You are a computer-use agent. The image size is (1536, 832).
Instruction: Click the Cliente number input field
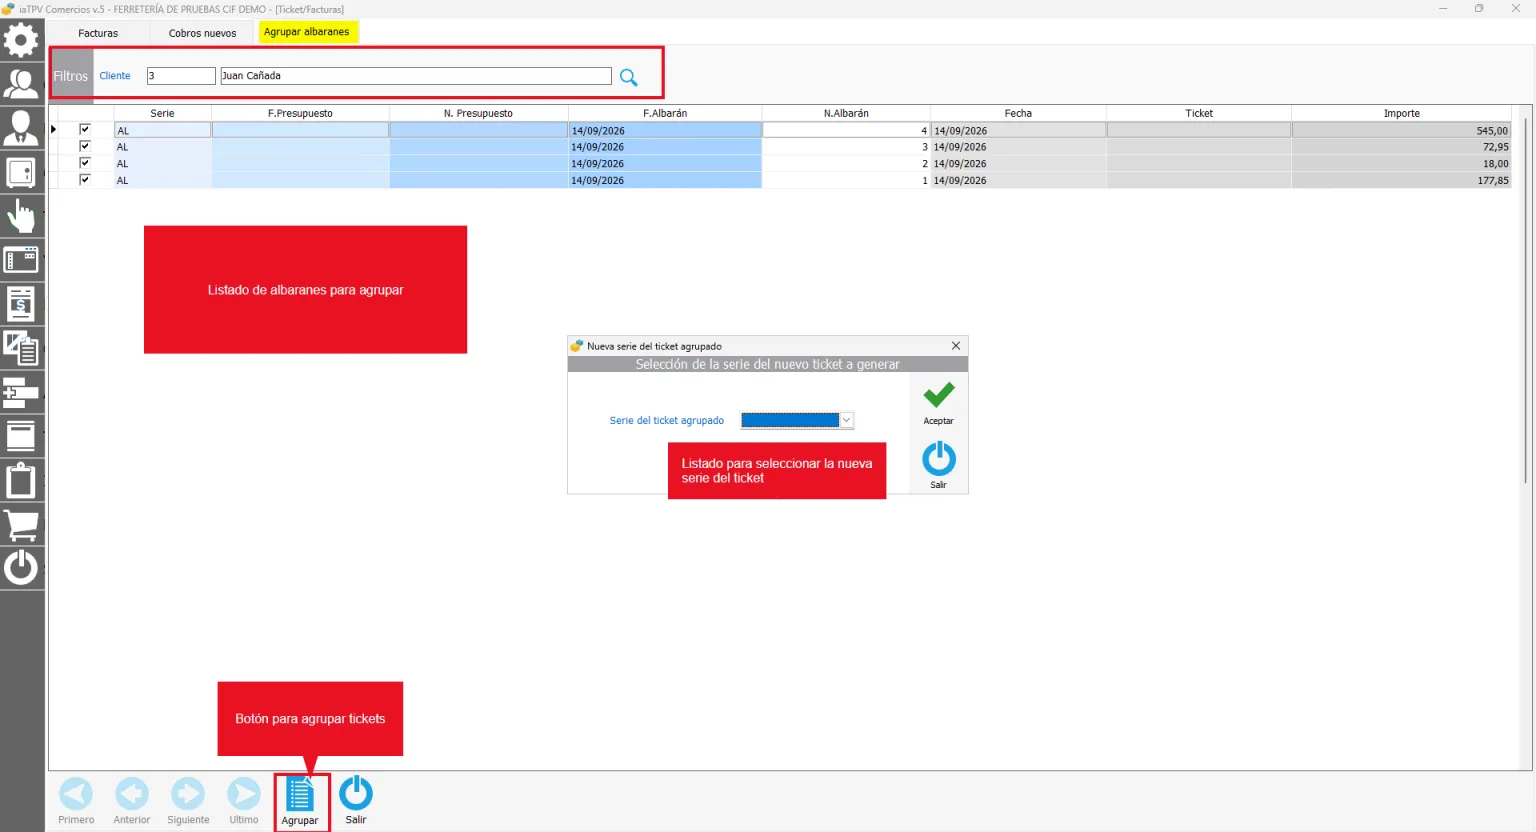pos(181,76)
